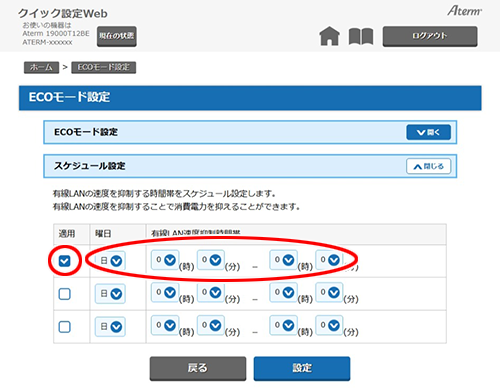Open the manual book icon

coord(361,36)
